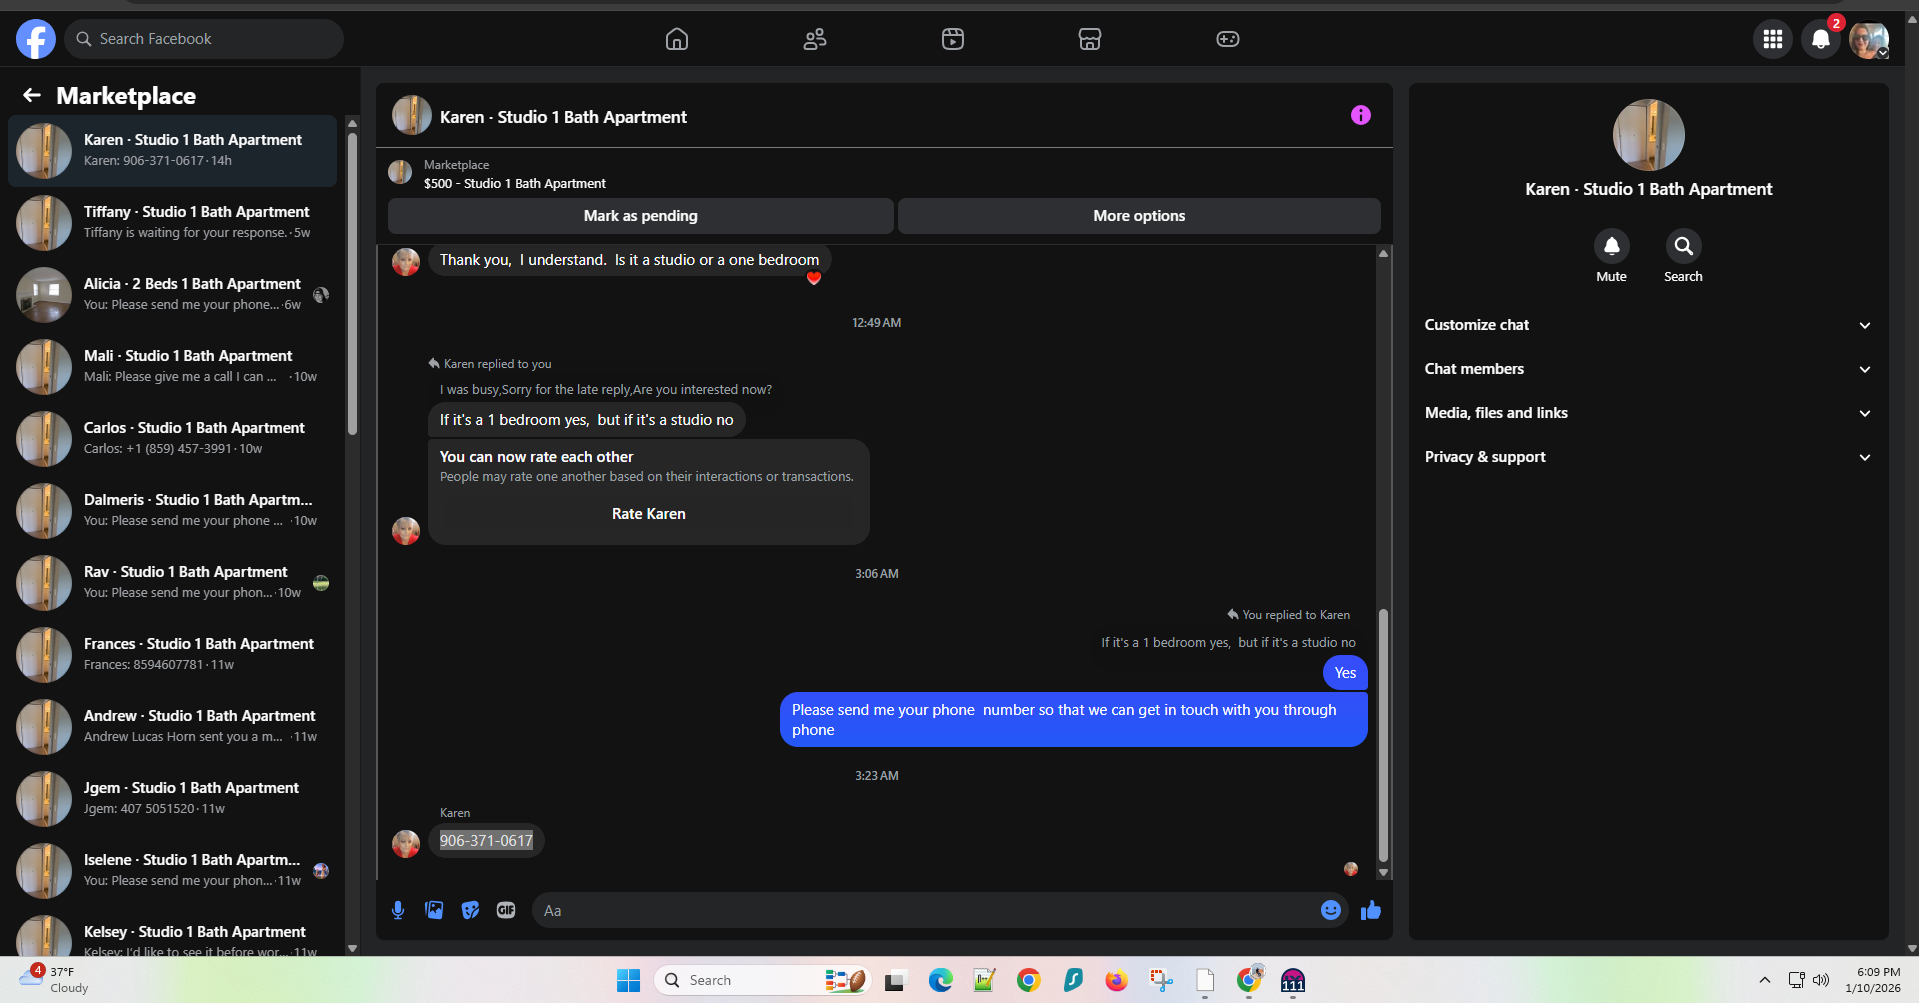
Task: Click Karen profile thumbnail in right panel
Action: [1648, 135]
